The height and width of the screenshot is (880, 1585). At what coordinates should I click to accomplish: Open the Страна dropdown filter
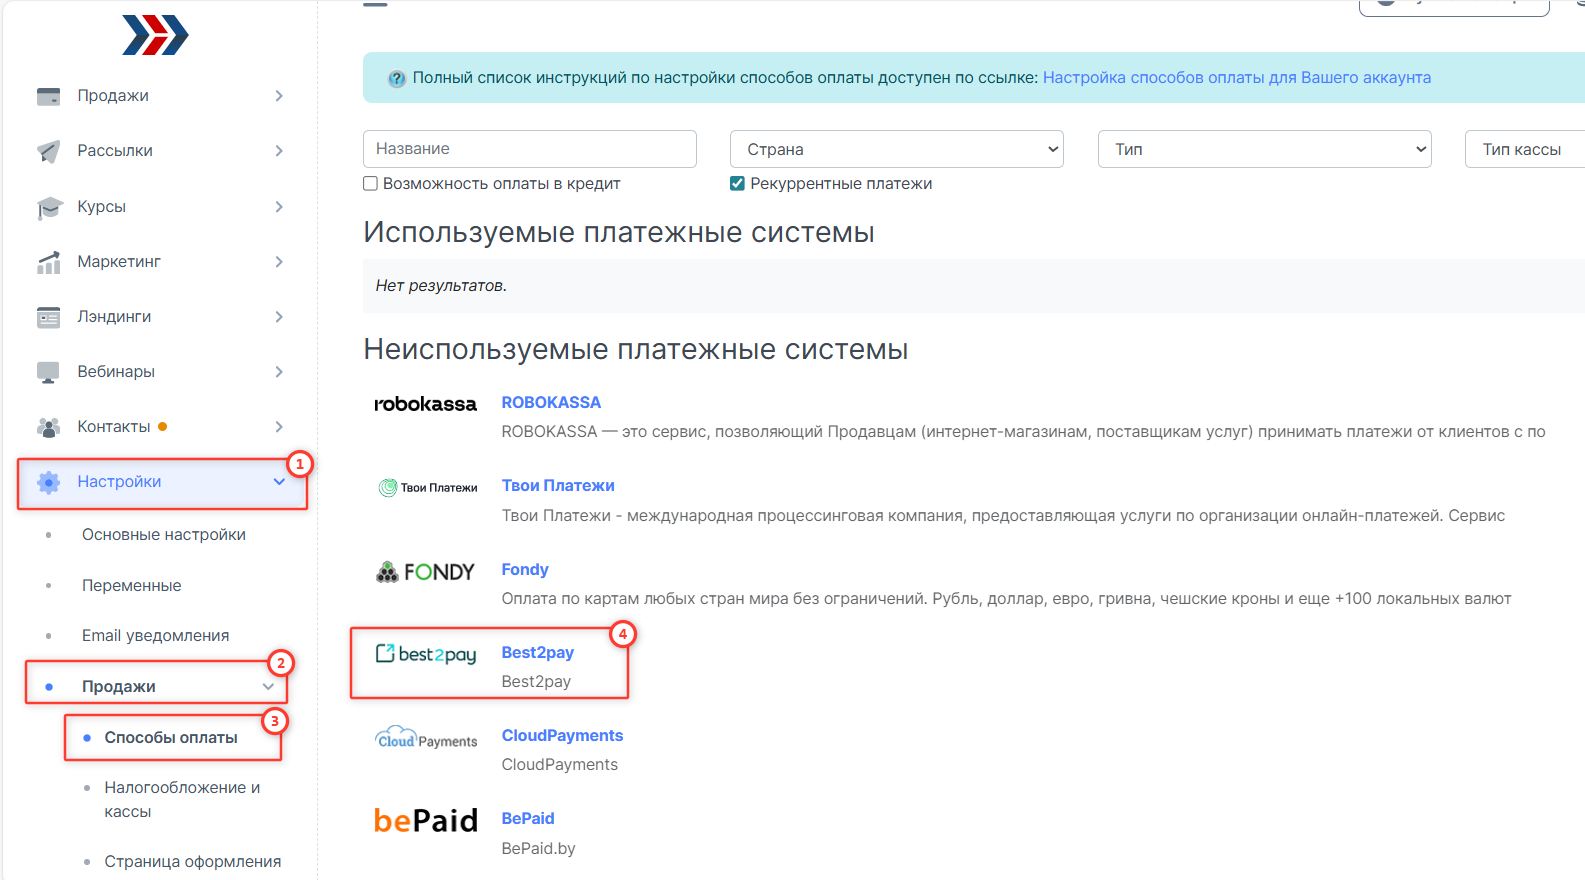[x=896, y=149]
